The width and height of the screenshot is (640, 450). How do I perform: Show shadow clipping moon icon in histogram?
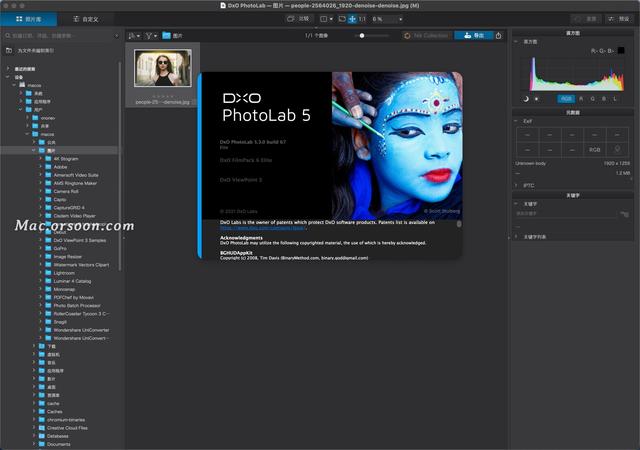click(x=526, y=99)
